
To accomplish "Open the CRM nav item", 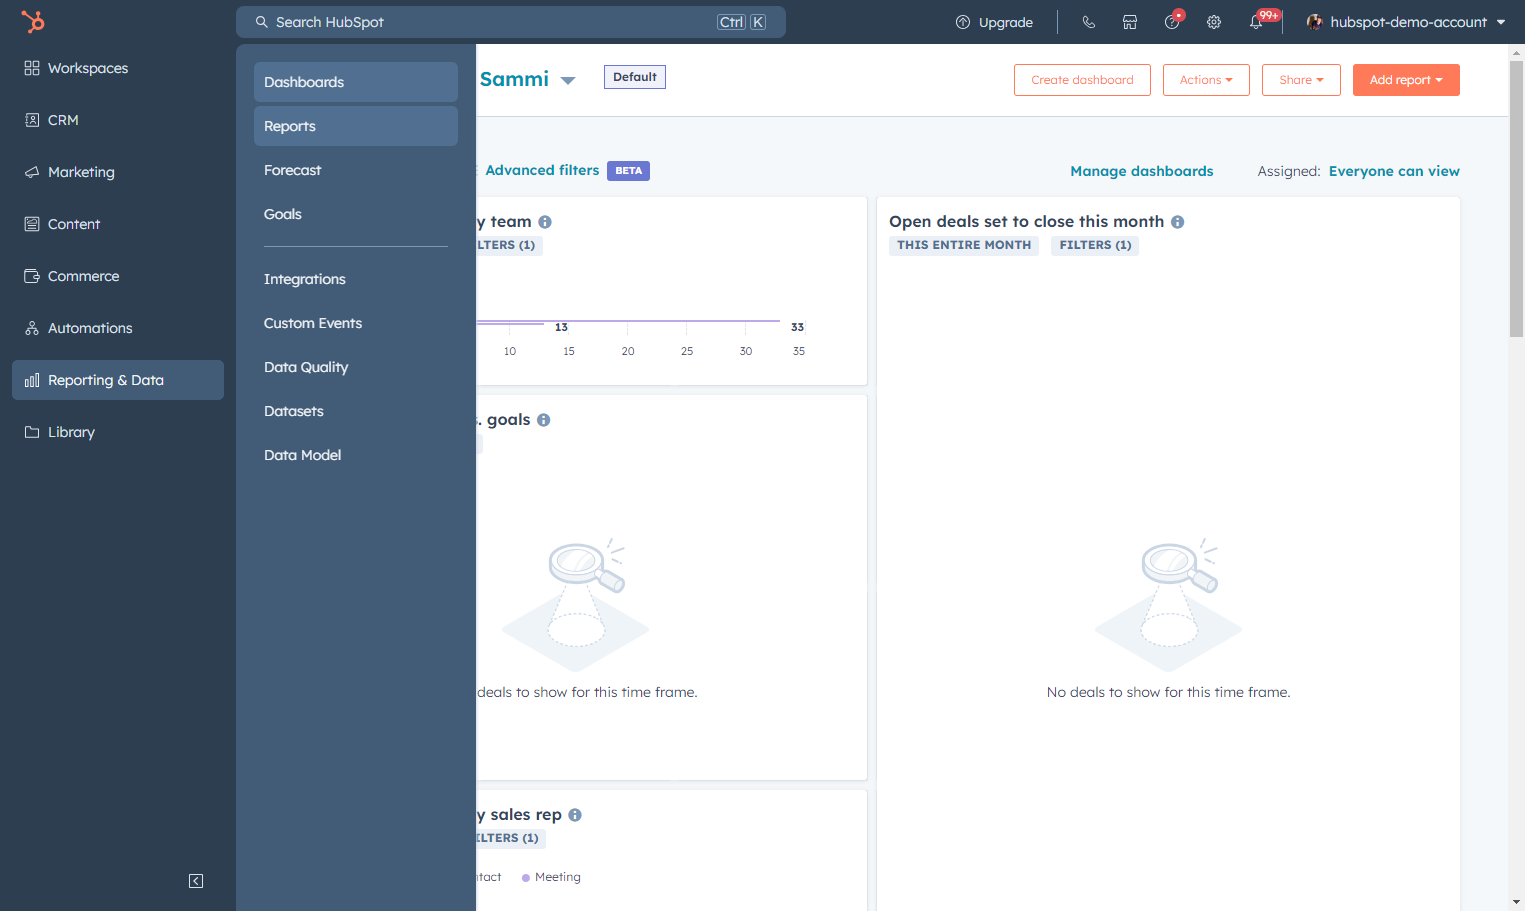I will 118,120.
